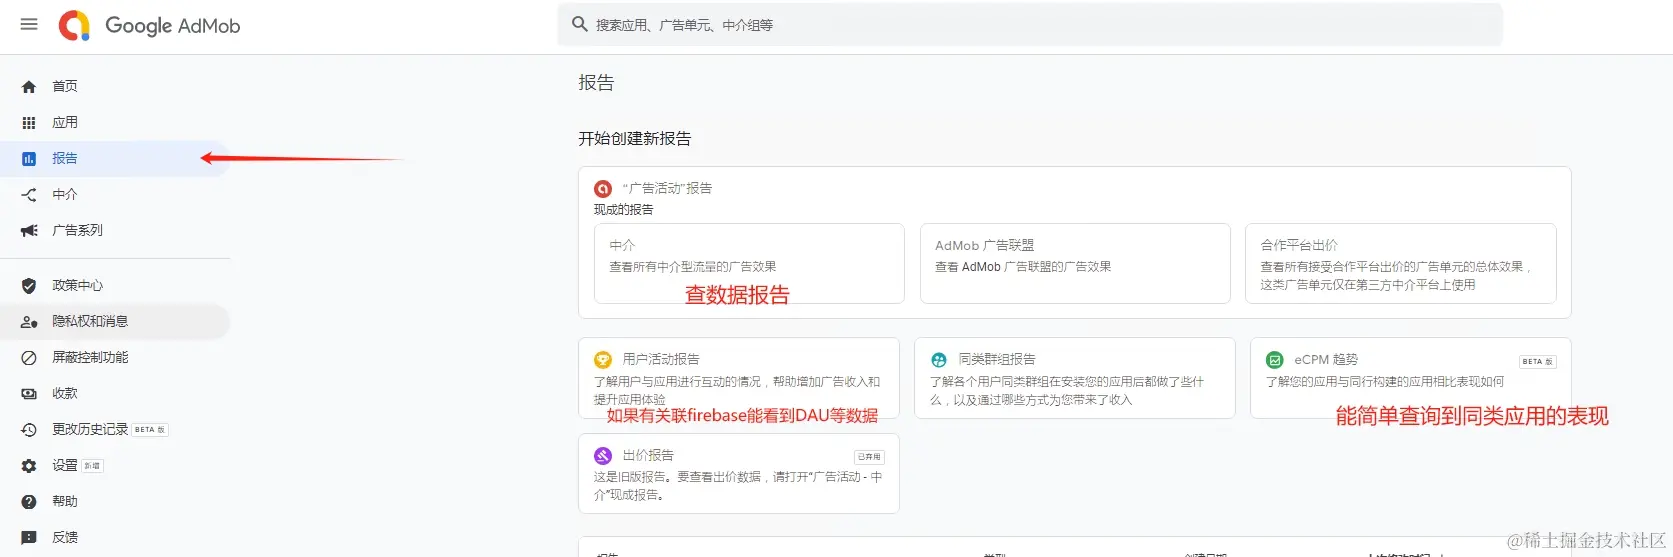Click the mediation icon for 中介
The image size is (1673, 557).
pos(29,195)
